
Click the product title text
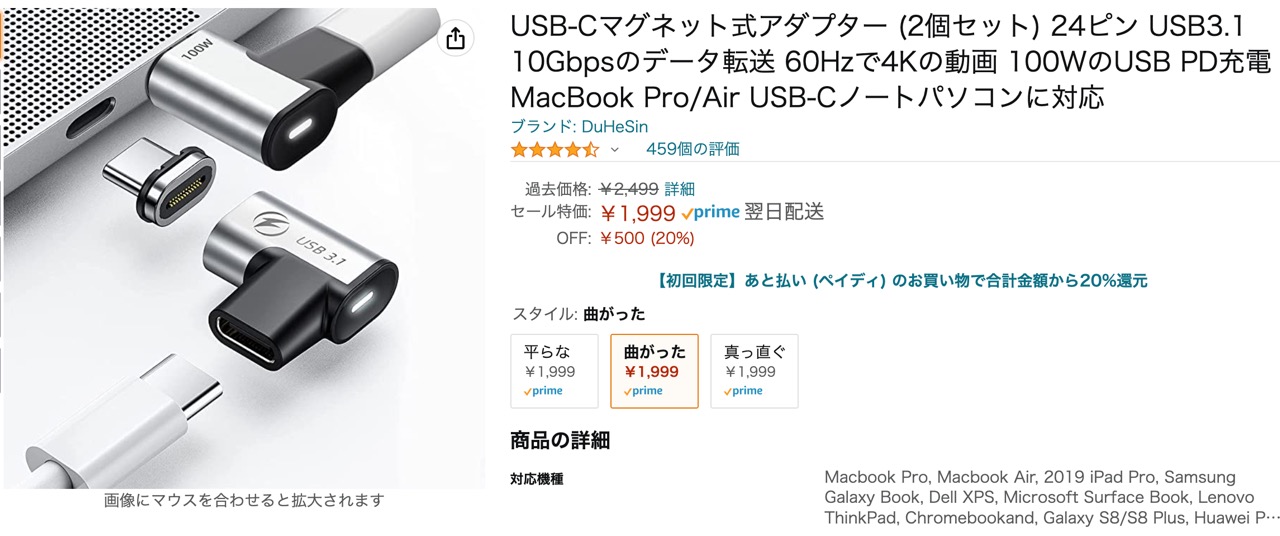(x=891, y=64)
